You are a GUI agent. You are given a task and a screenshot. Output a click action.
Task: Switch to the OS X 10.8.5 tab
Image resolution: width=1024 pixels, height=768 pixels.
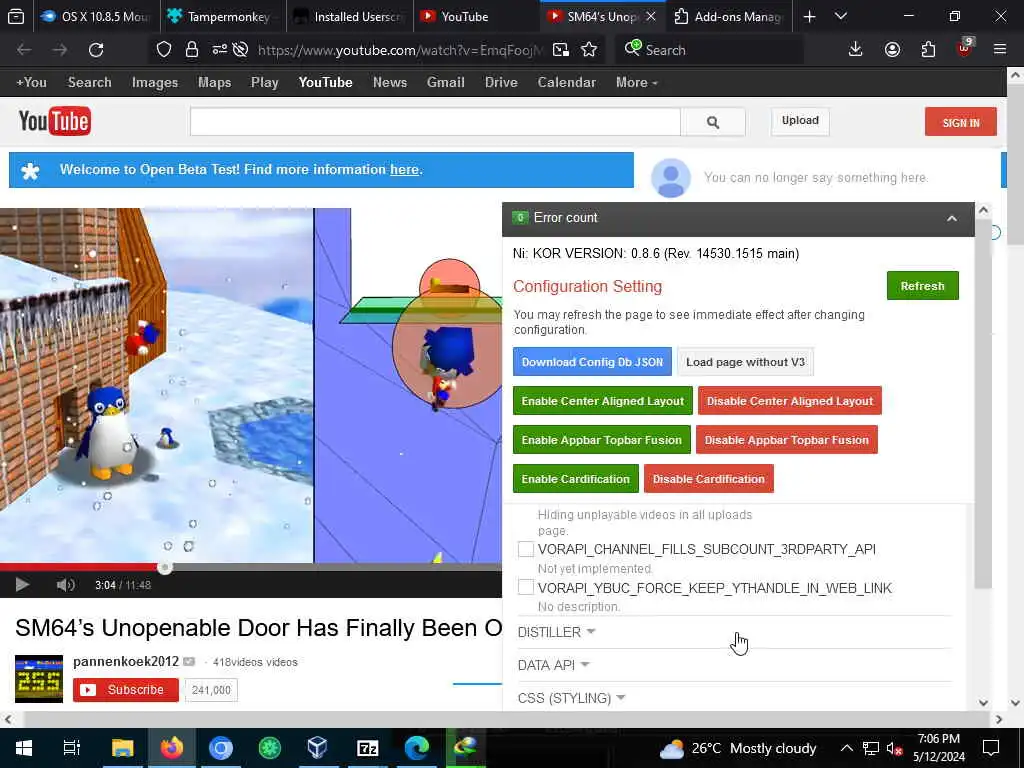97,17
